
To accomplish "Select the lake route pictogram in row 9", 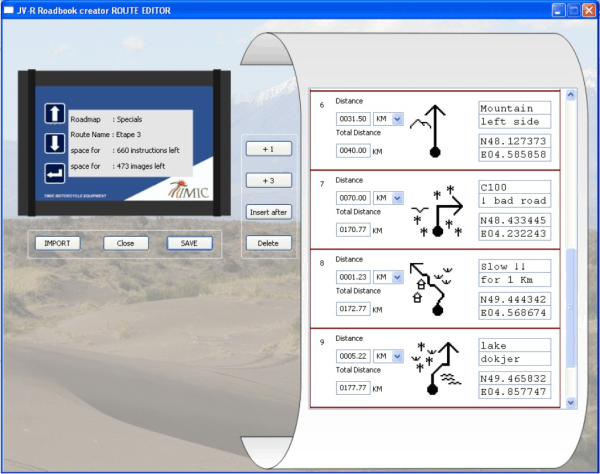I will 435,369.
